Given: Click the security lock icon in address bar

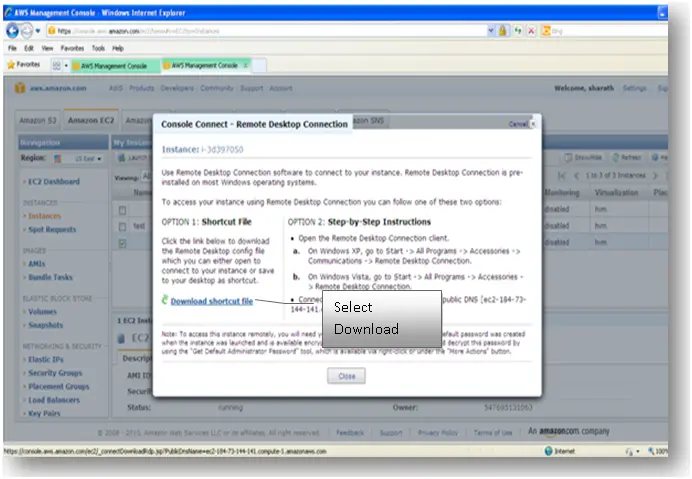Looking at the screenshot, I should [x=503, y=30].
